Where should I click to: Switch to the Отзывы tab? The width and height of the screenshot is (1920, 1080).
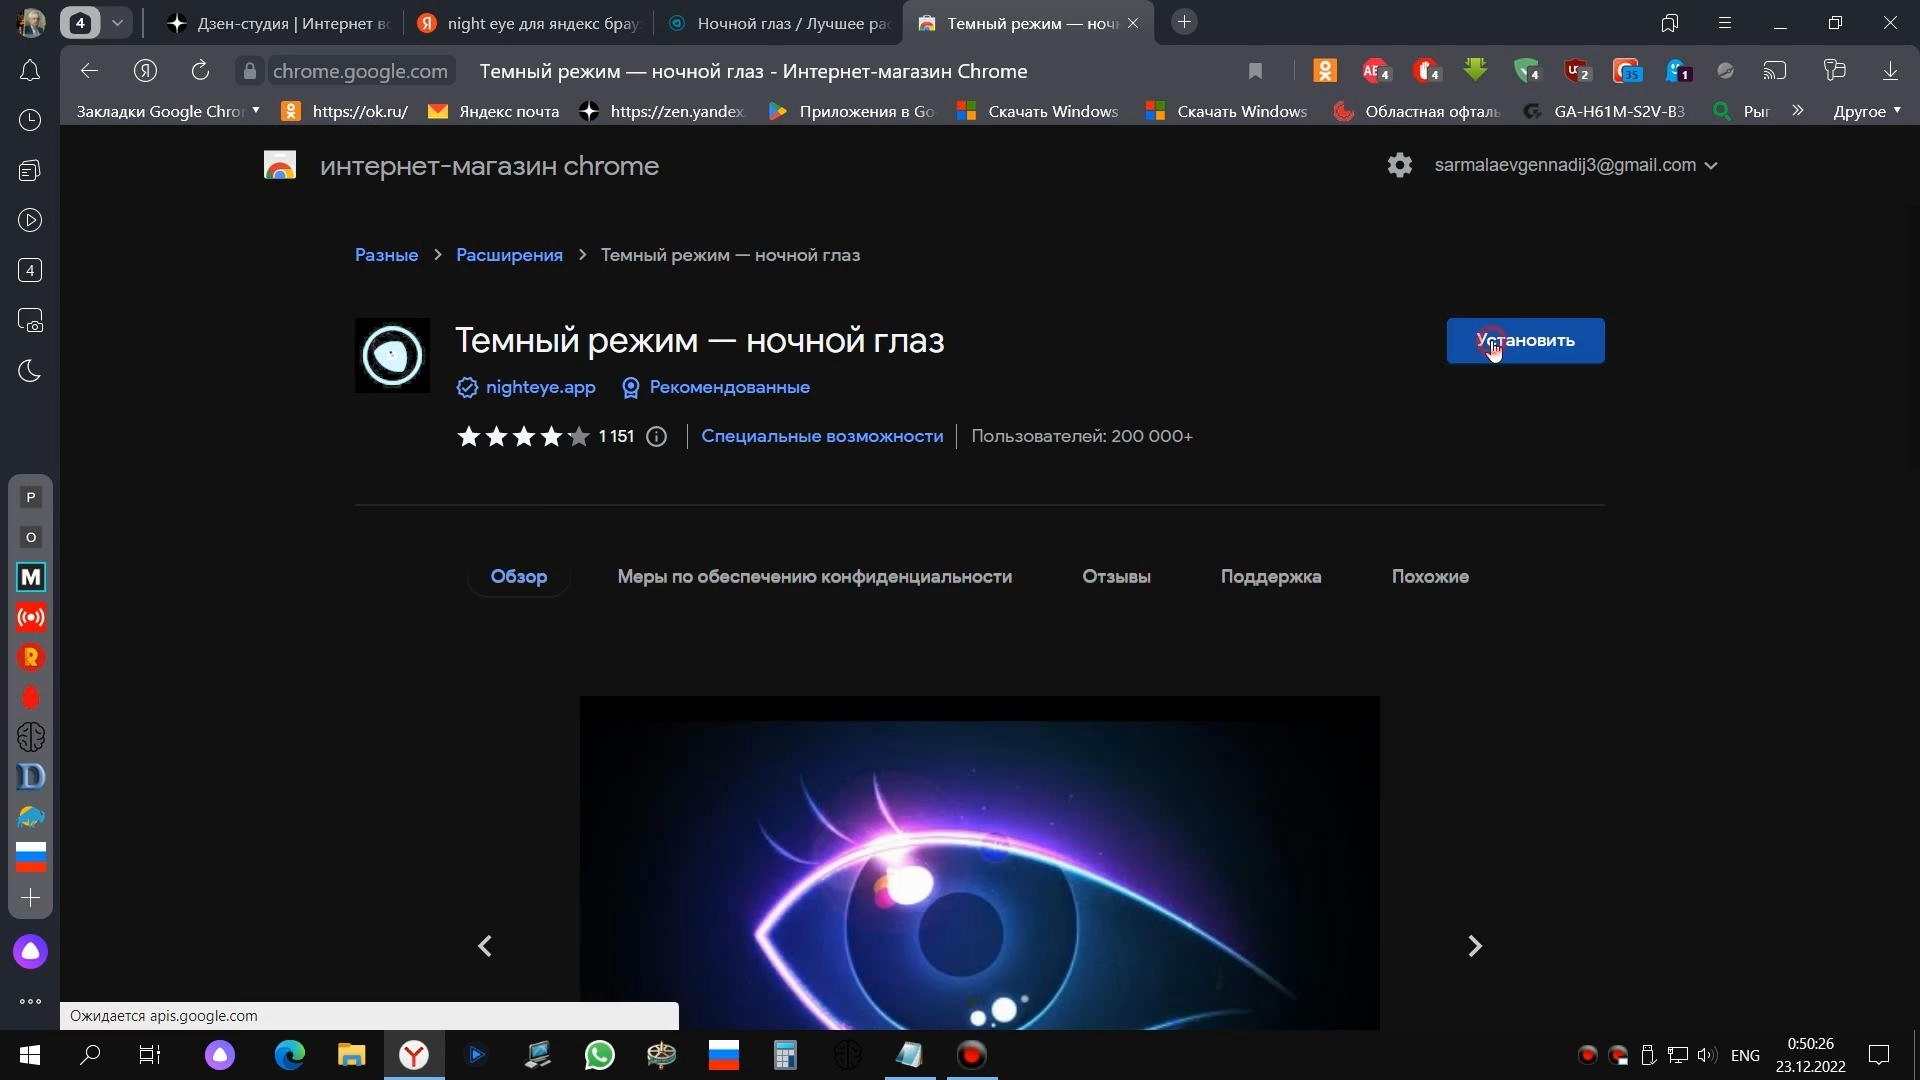pos(1117,577)
